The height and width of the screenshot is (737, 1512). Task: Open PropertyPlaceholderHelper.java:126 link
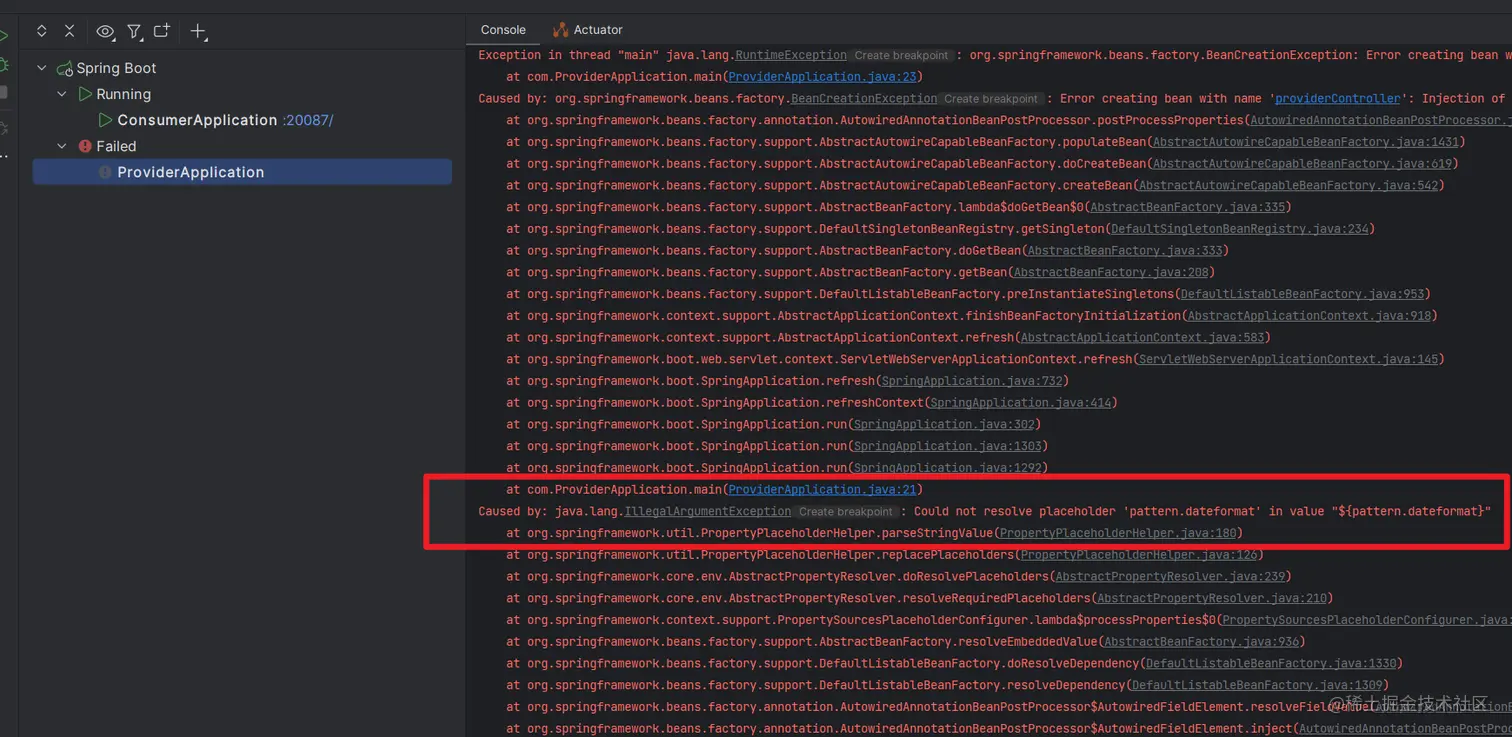[x=1138, y=555]
